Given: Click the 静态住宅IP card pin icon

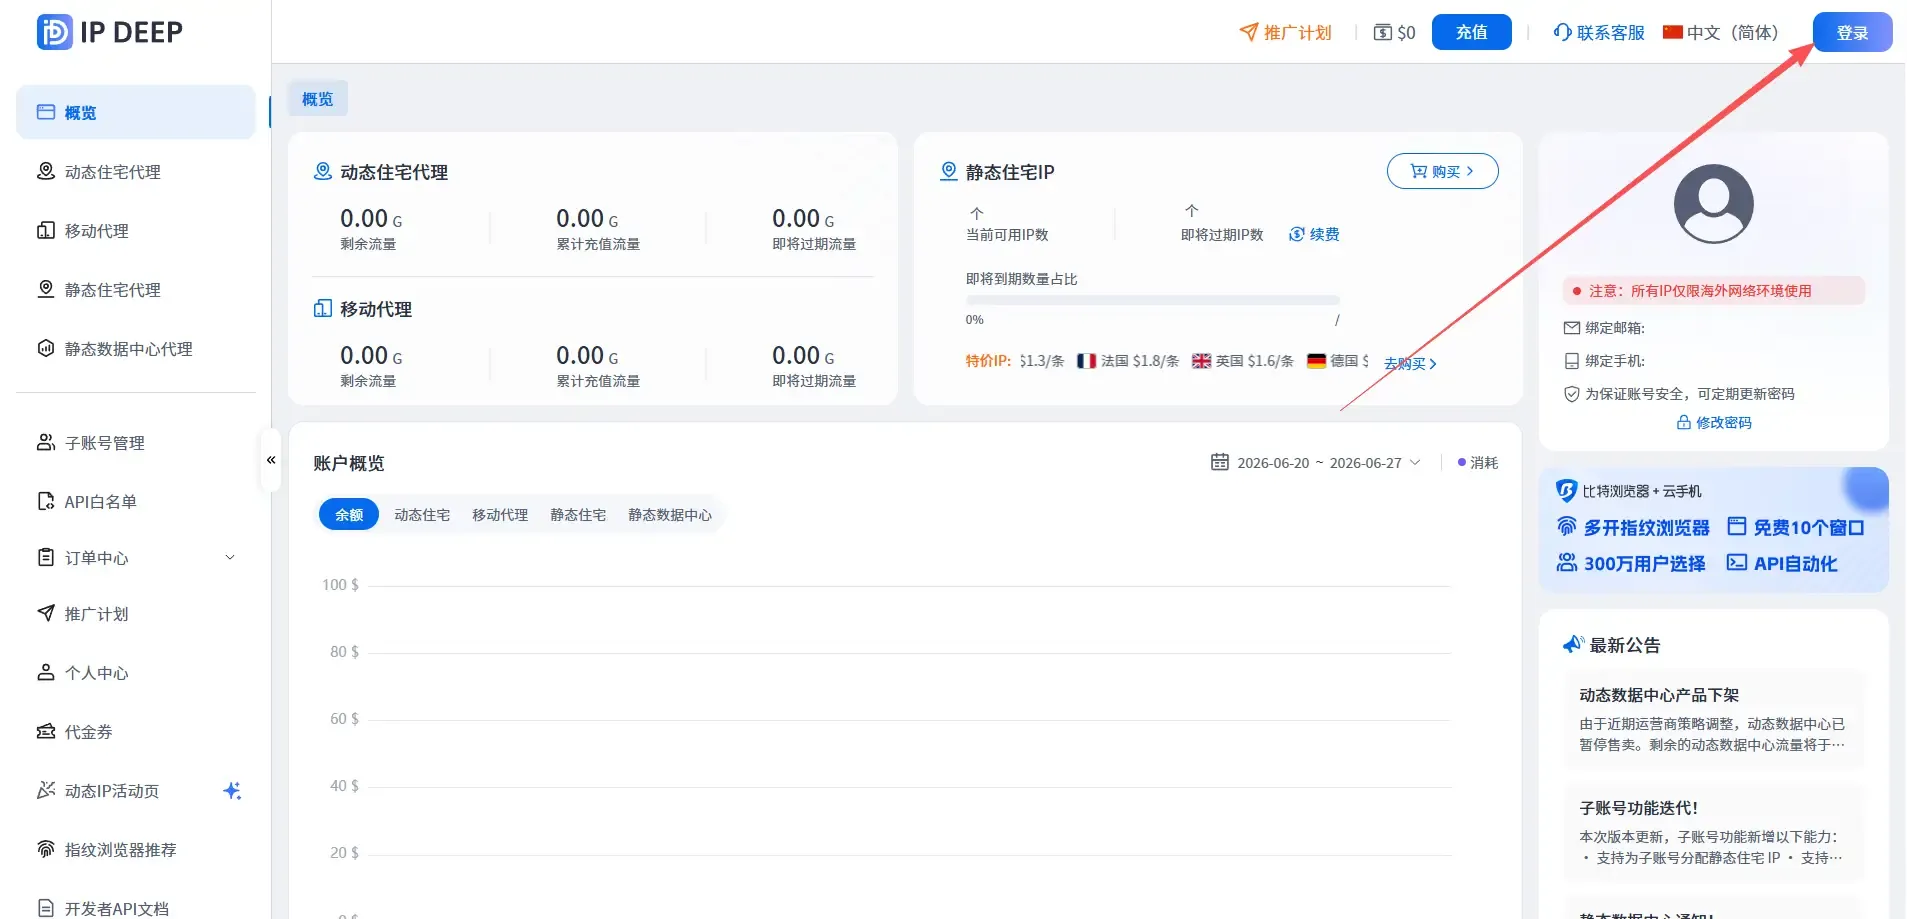Looking at the screenshot, I should pos(949,171).
